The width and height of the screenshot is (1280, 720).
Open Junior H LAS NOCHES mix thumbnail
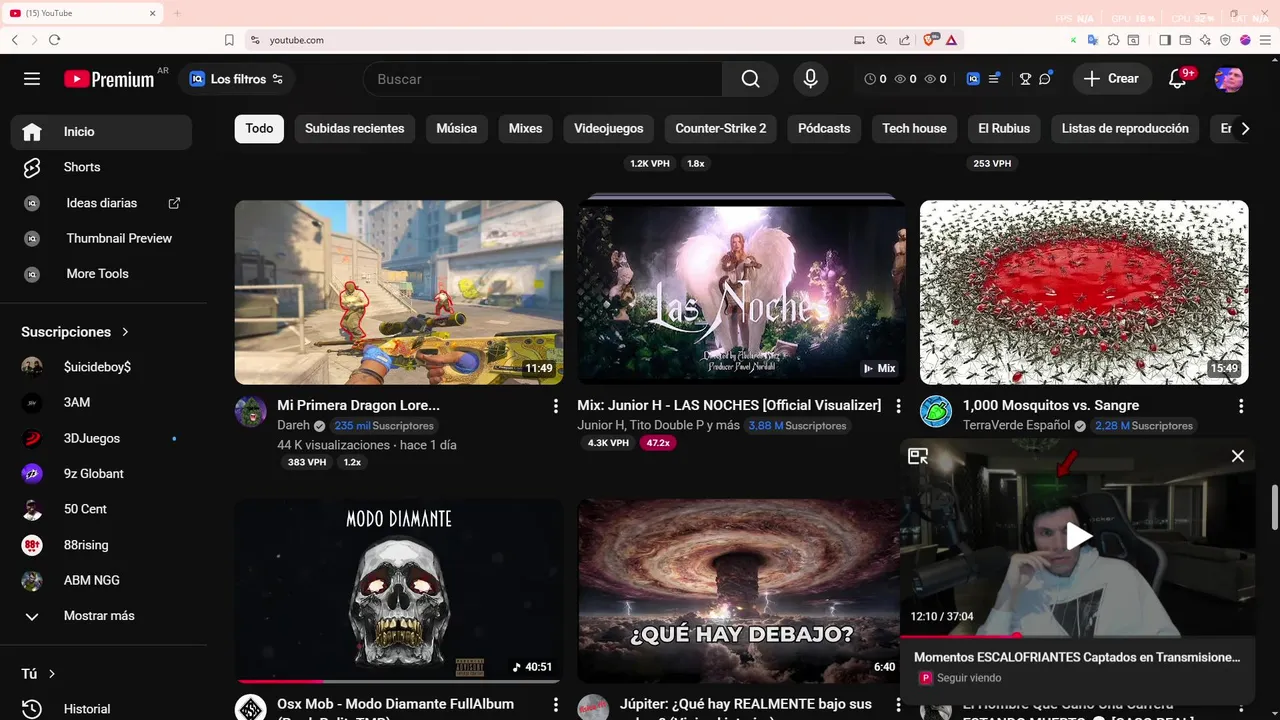(x=741, y=292)
